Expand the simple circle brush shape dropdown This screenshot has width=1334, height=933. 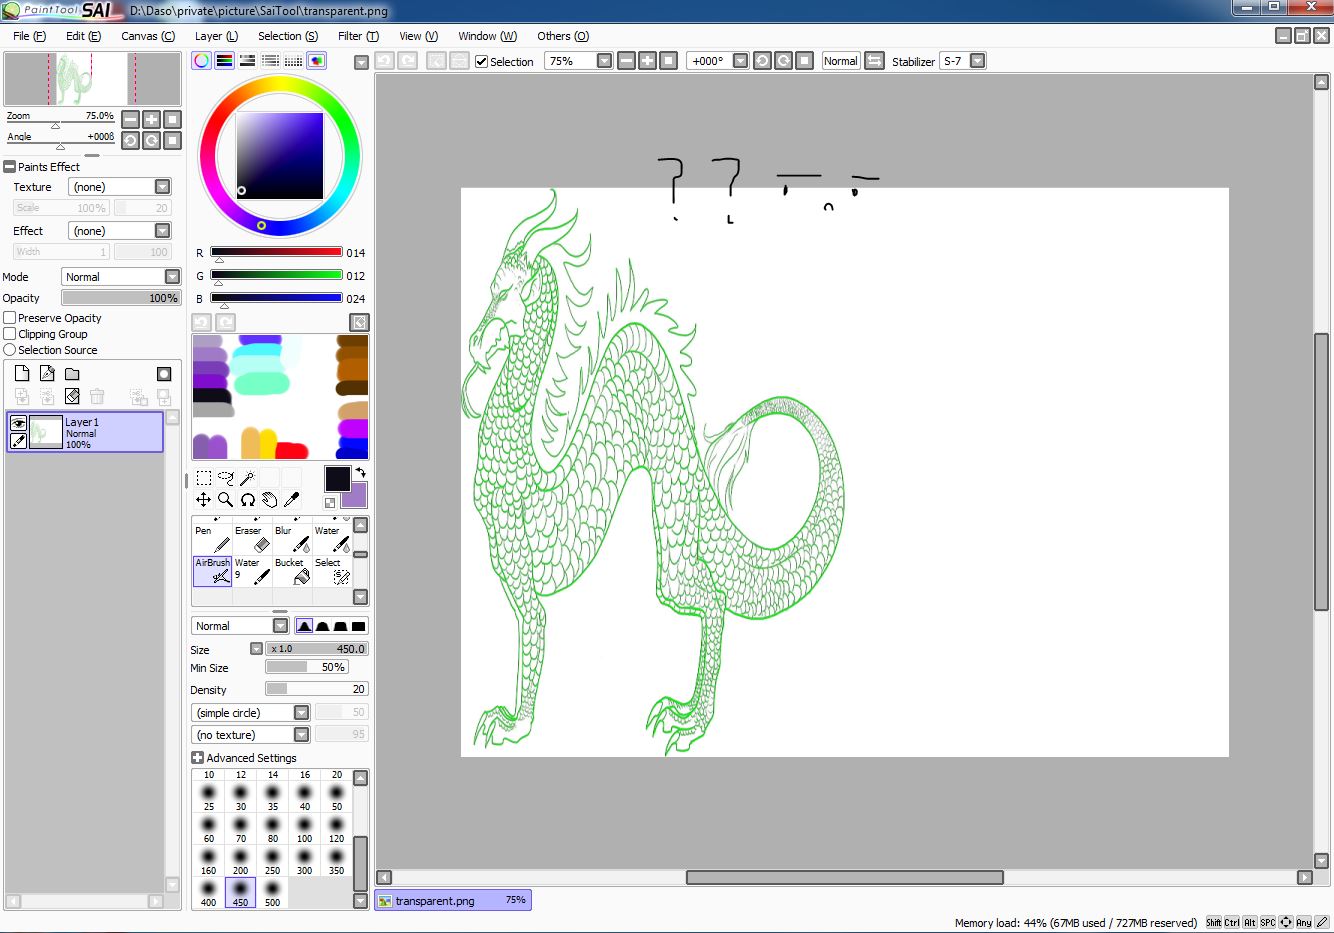pyautogui.click(x=301, y=713)
